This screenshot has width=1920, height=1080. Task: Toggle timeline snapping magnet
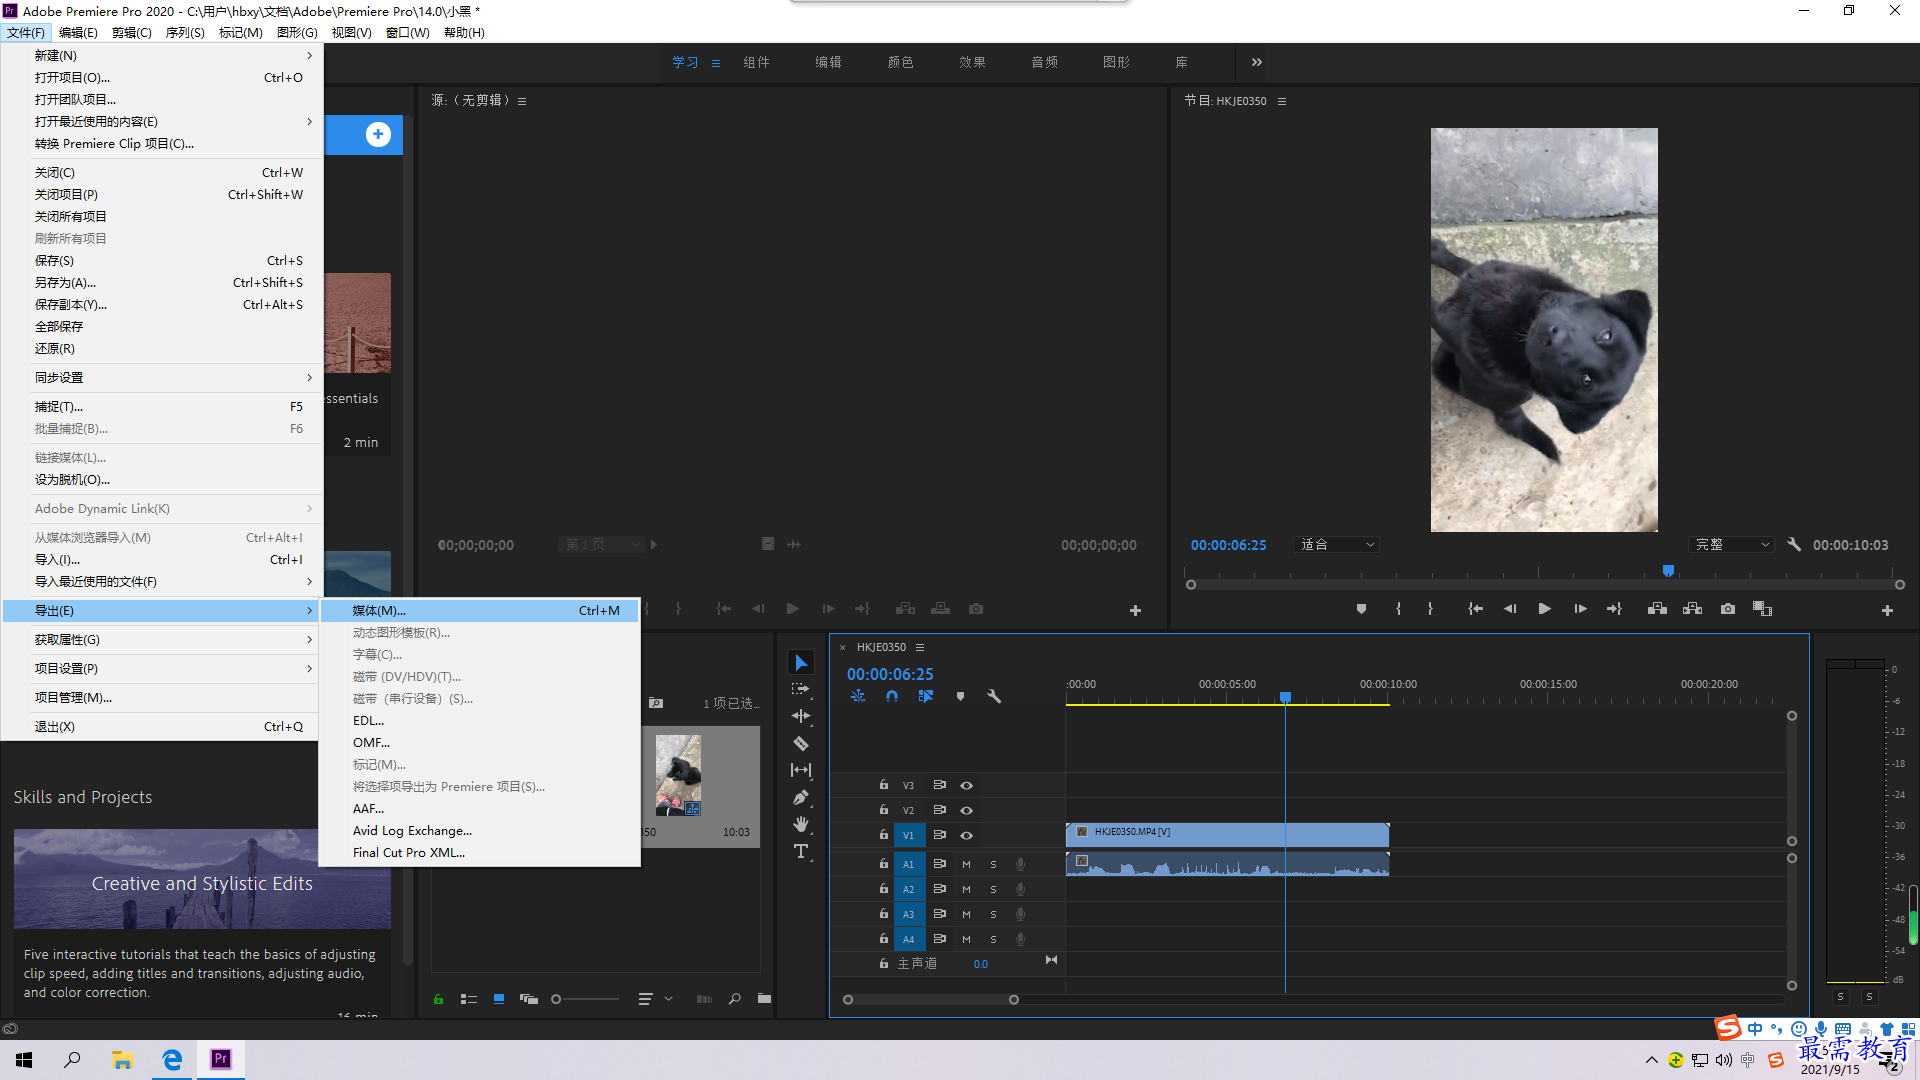click(x=892, y=696)
